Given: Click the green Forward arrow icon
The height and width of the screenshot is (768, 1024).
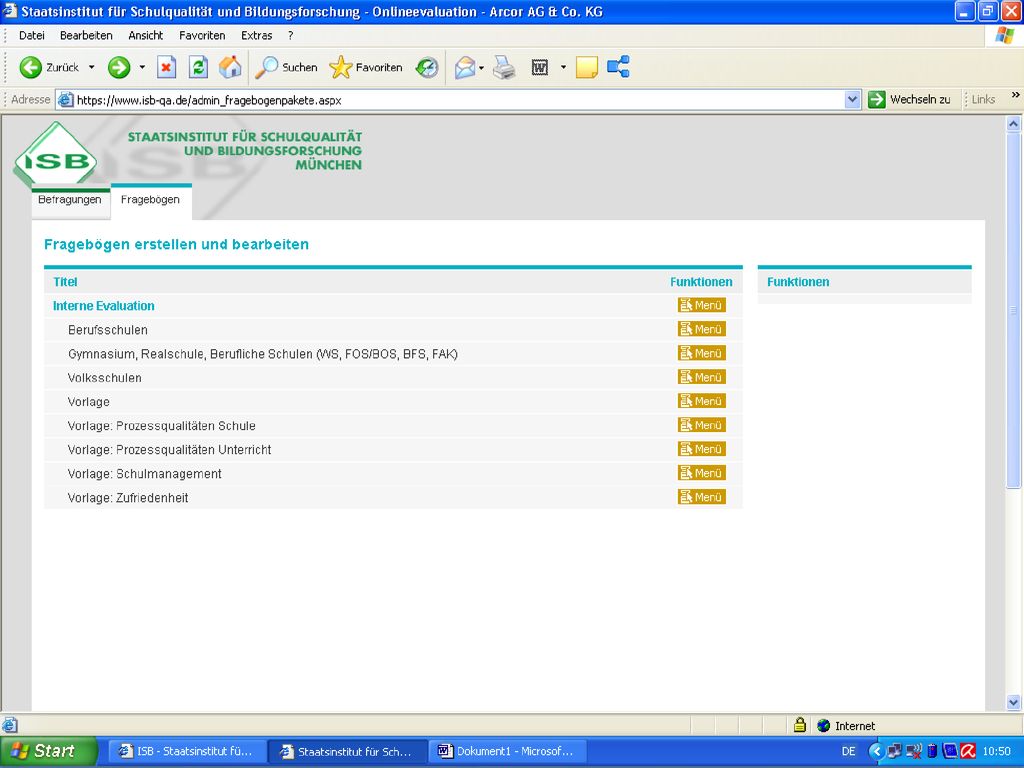Looking at the screenshot, I should 119,67.
